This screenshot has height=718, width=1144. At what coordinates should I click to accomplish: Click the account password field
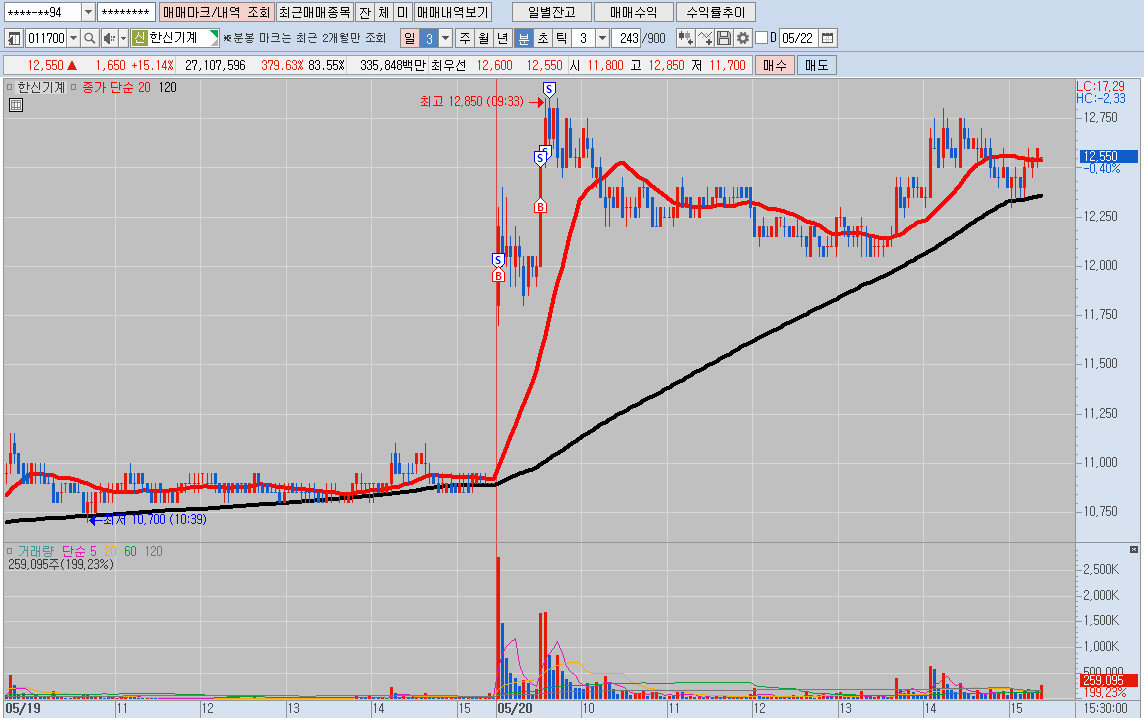point(126,12)
